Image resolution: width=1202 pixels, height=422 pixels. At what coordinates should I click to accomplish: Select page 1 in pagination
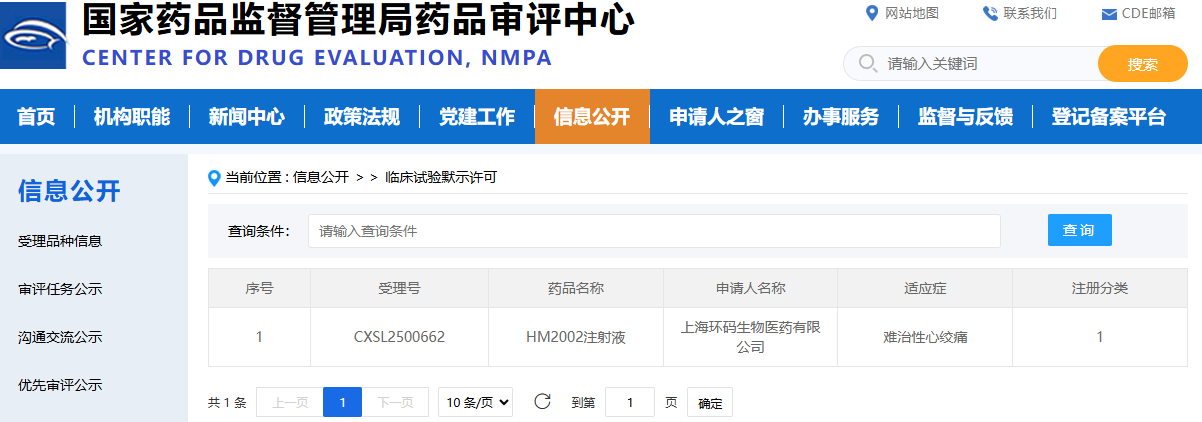[x=342, y=402]
